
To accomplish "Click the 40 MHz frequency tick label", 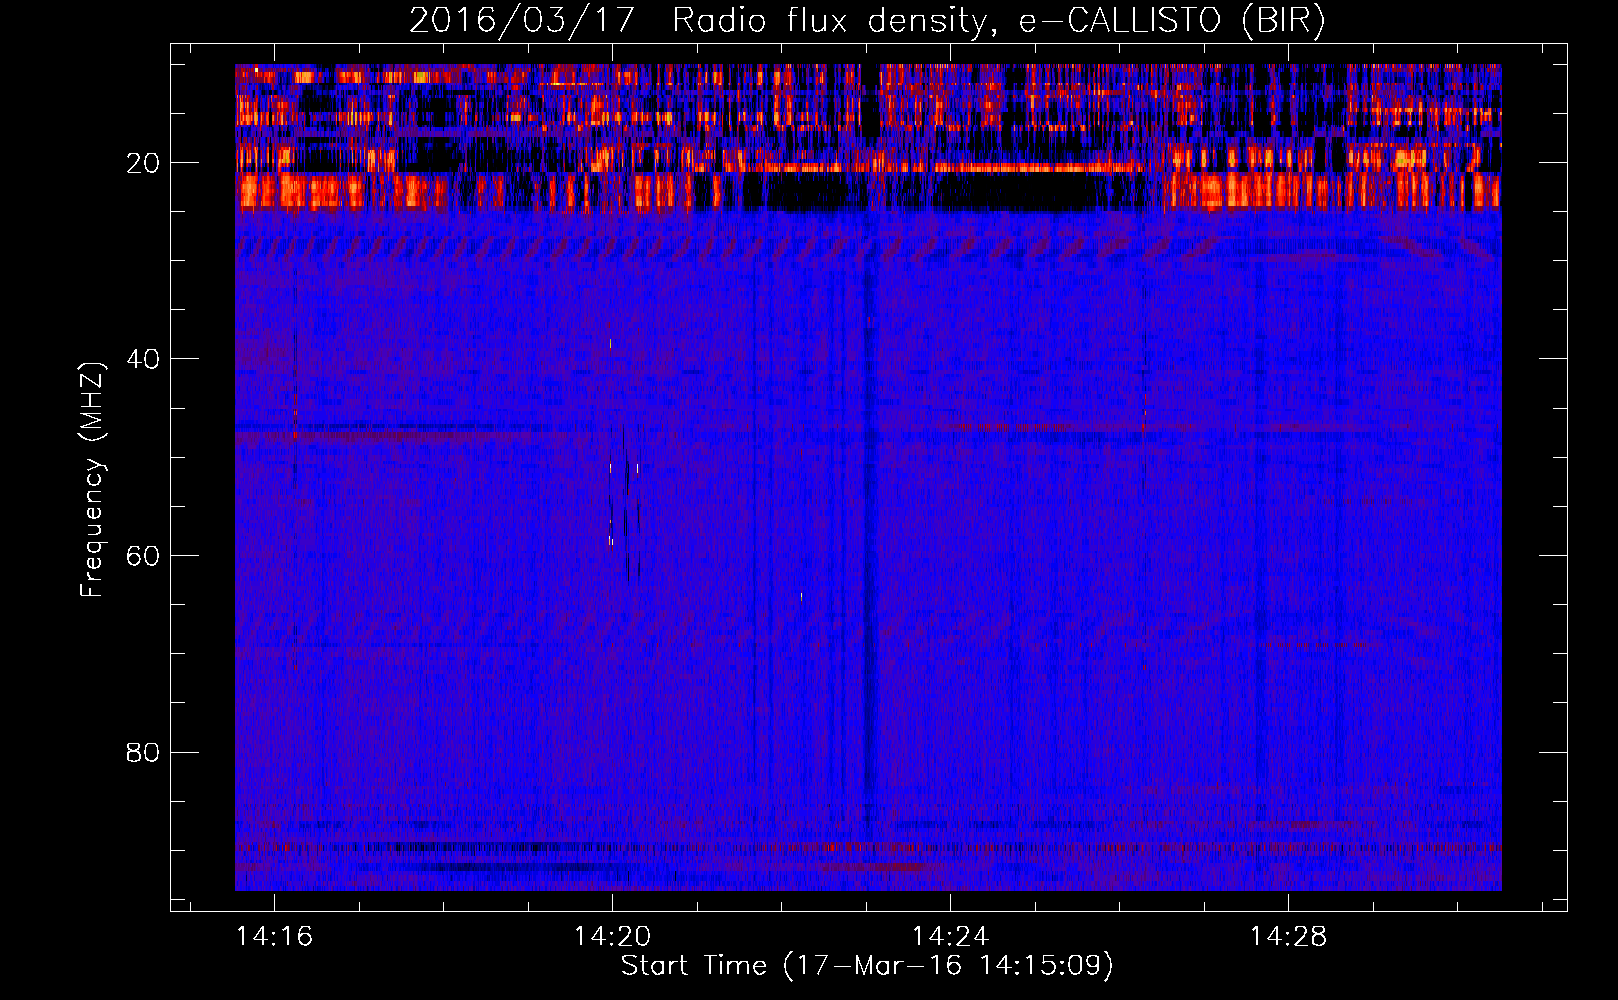I will 144,359.
